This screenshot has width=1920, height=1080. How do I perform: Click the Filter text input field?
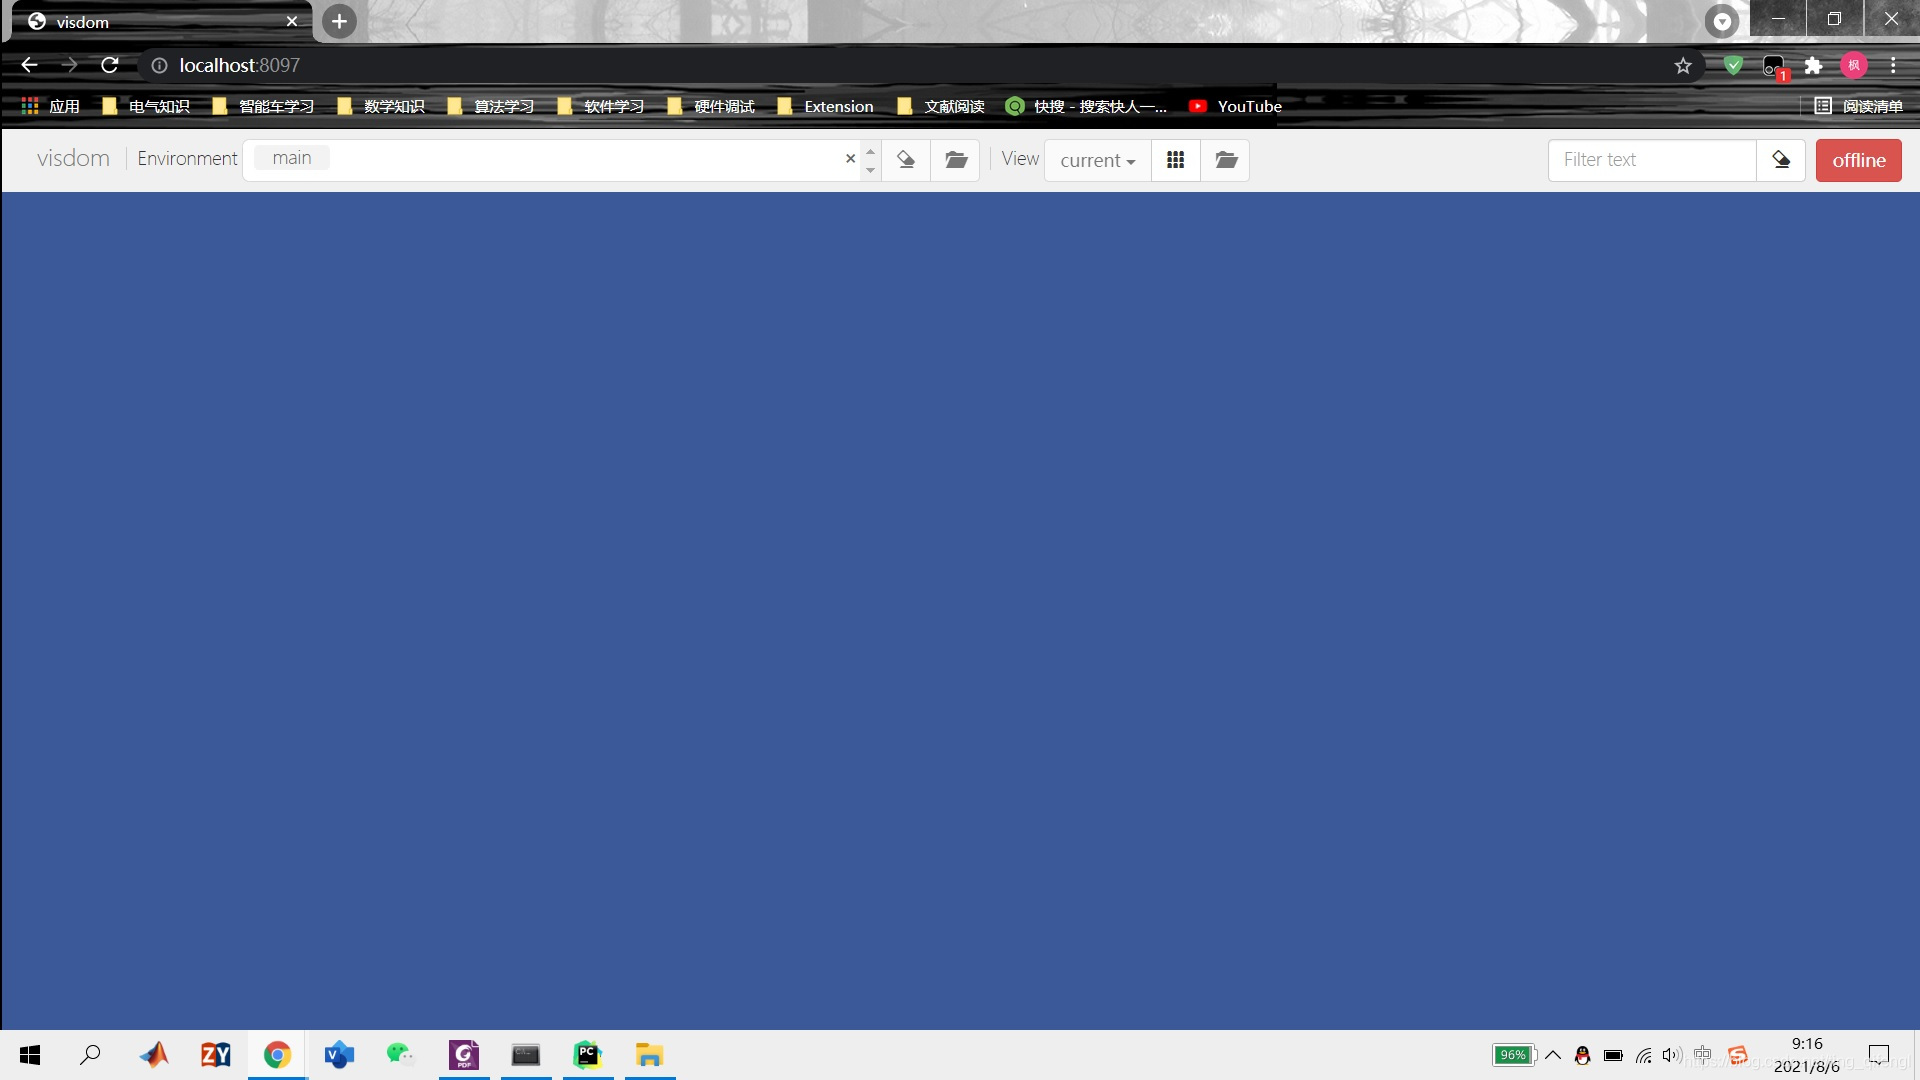1651,160
